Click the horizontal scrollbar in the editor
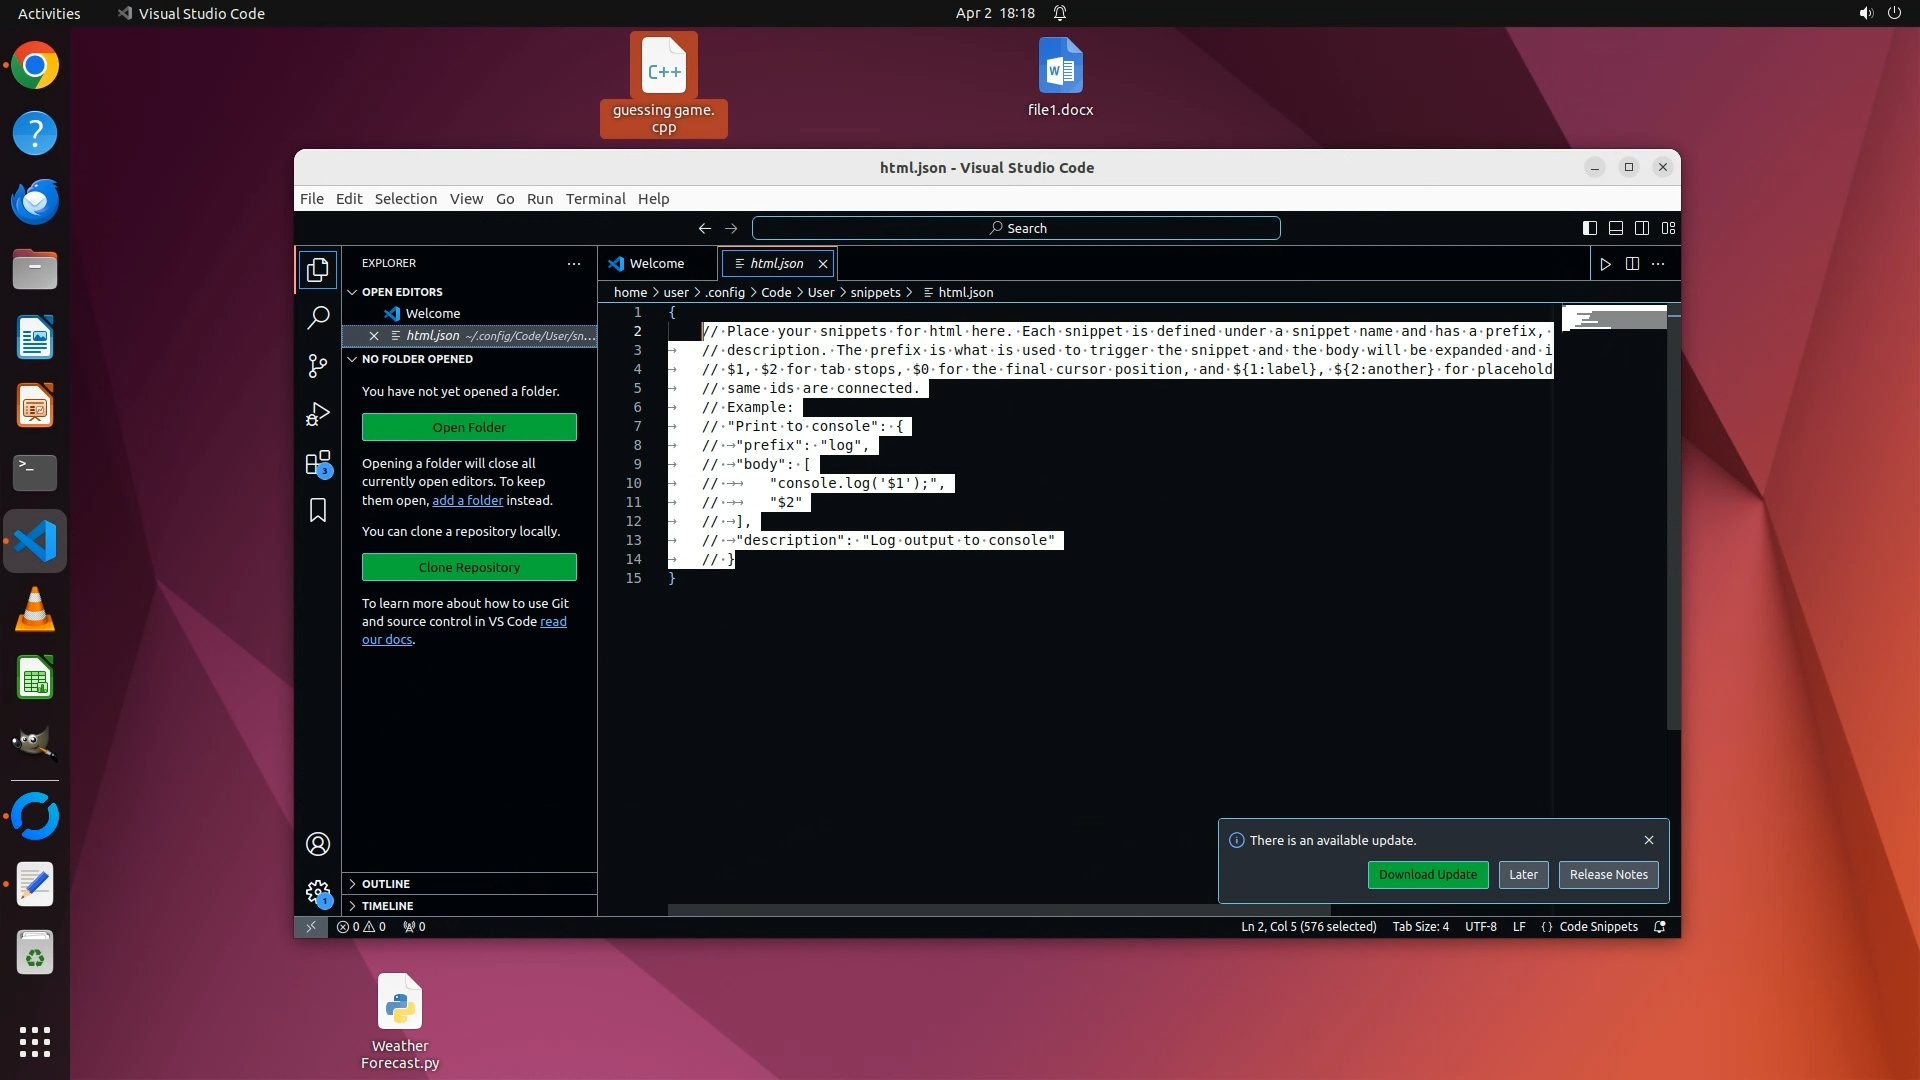1920x1080 pixels. pyautogui.click(x=998, y=910)
